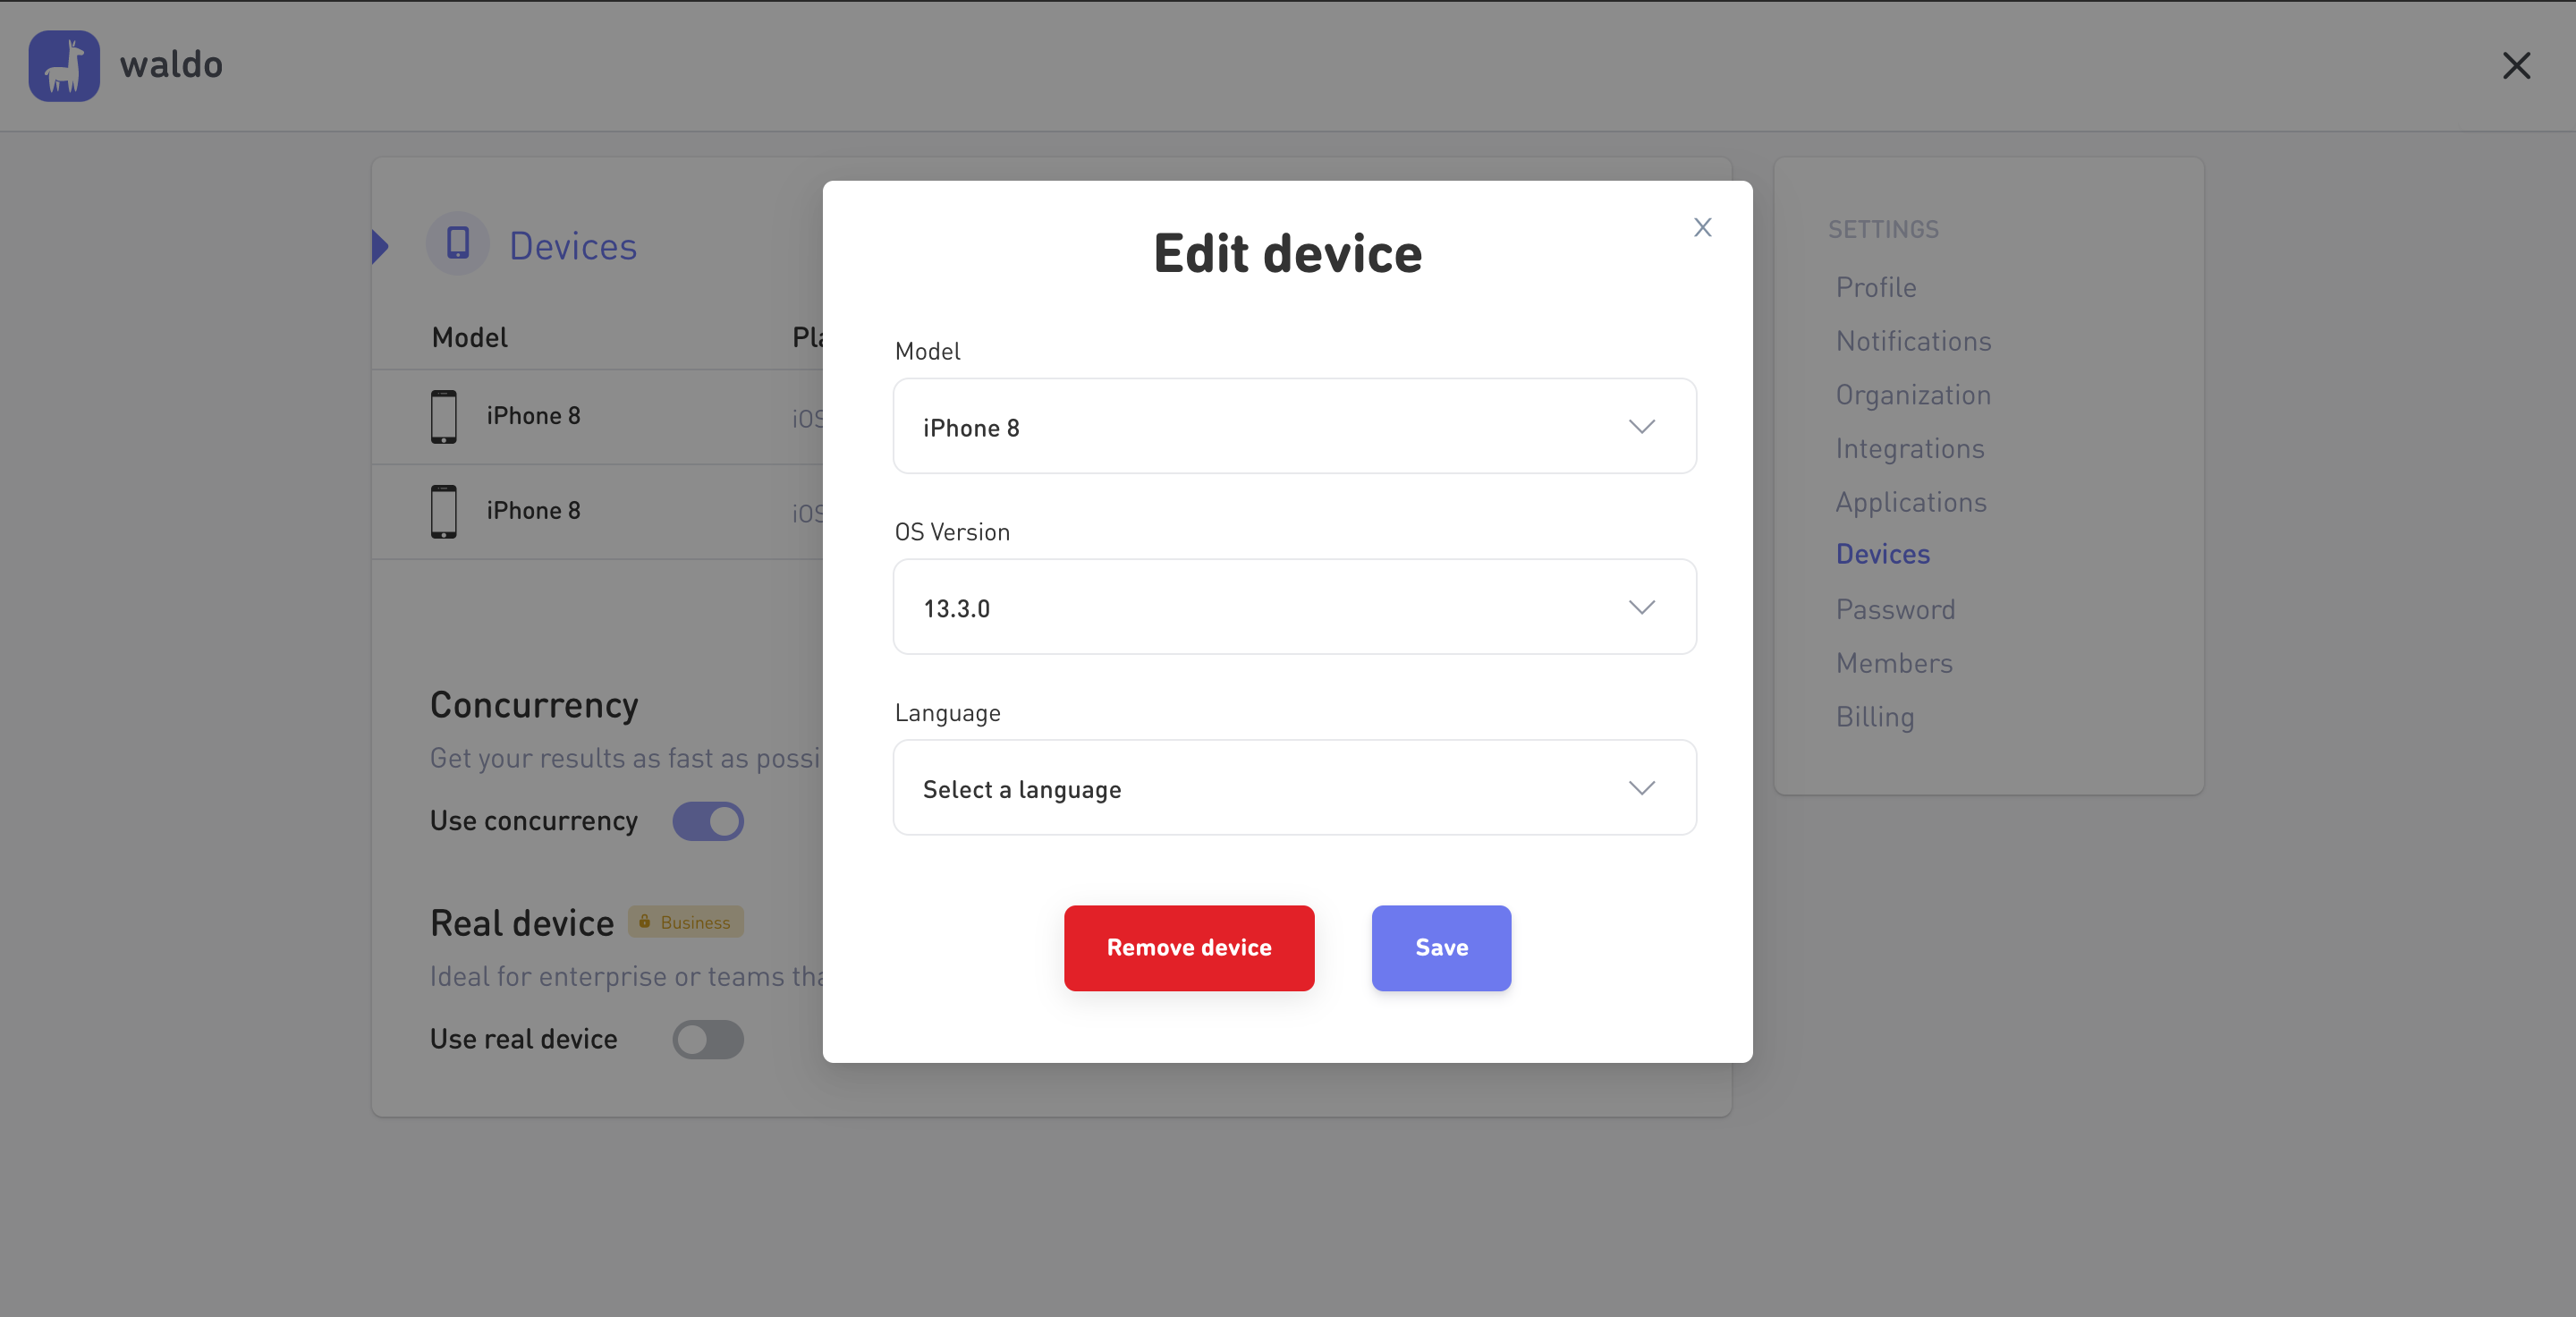This screenshot has height=1317, width=2576.
Task: Click the second iPhone 8 device icon
Action: tap(444, 511)
